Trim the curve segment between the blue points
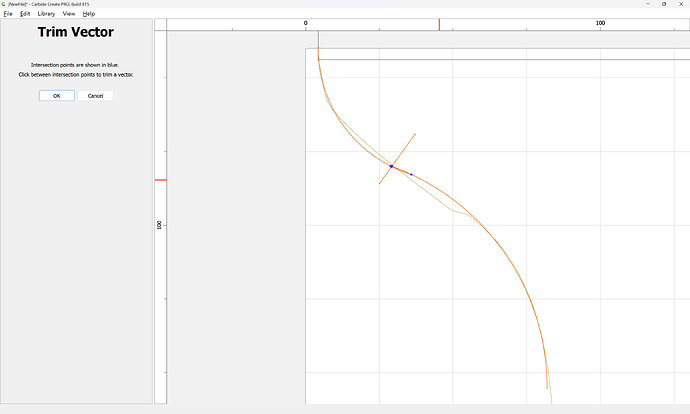Screen dimensions: 690x414 401,170
